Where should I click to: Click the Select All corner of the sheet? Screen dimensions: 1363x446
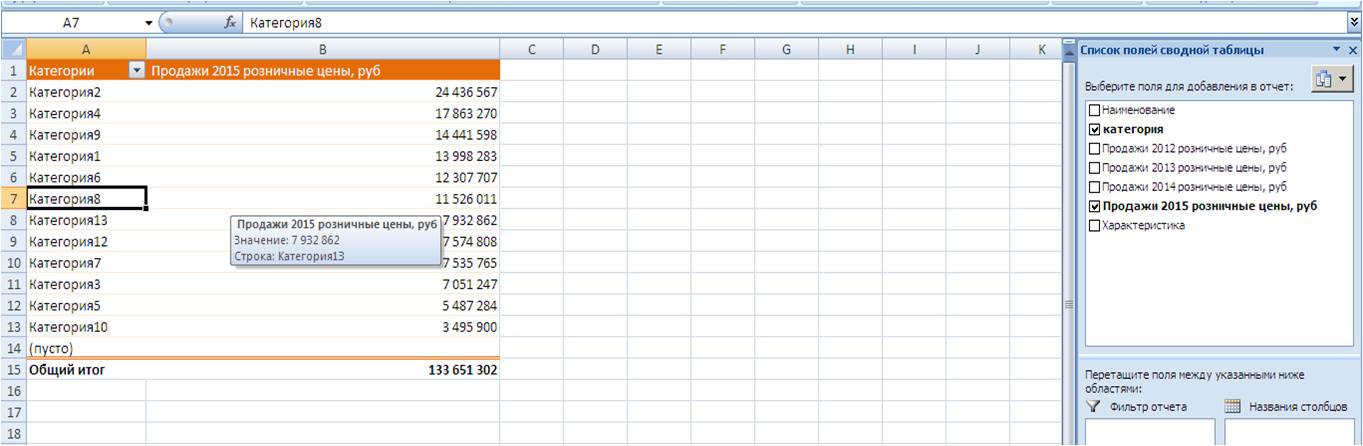click(x=13, y=49)
